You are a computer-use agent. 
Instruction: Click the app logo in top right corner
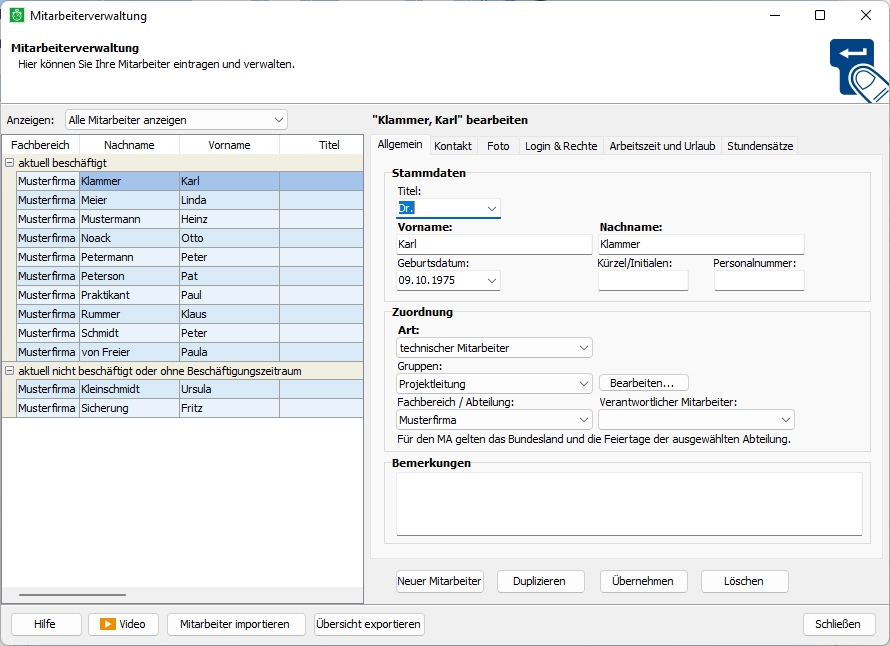click(x=858, y=69)
